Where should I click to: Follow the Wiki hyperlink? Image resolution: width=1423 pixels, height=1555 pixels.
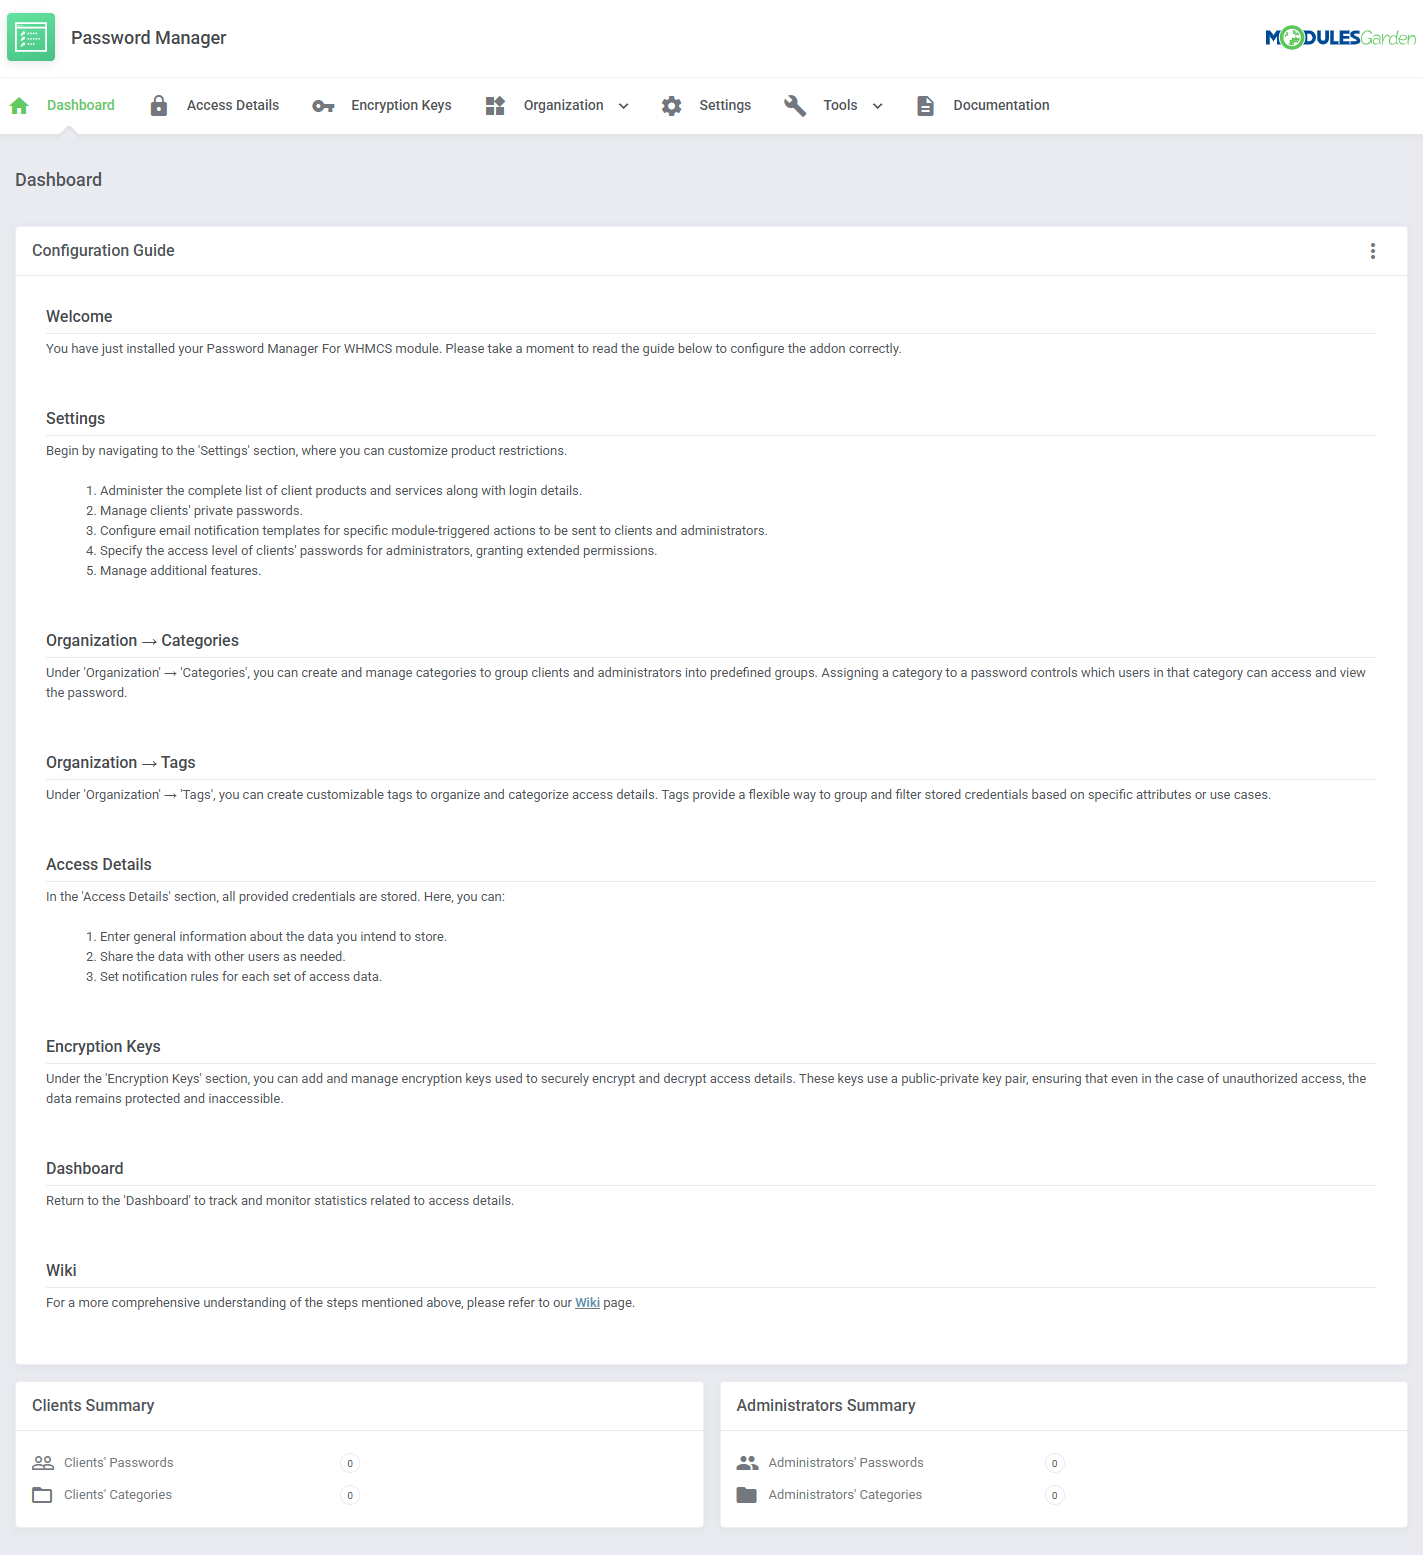tap(587, 1303)
